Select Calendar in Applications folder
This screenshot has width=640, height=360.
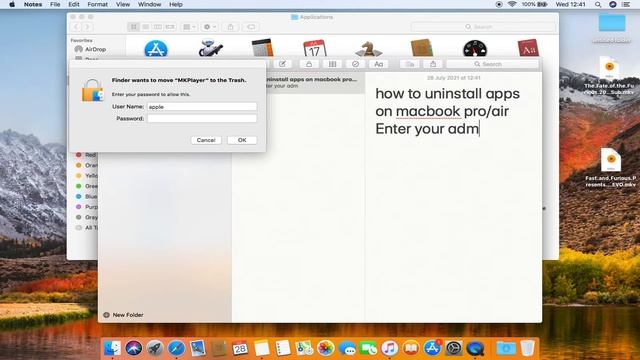(x=315, y=49)
